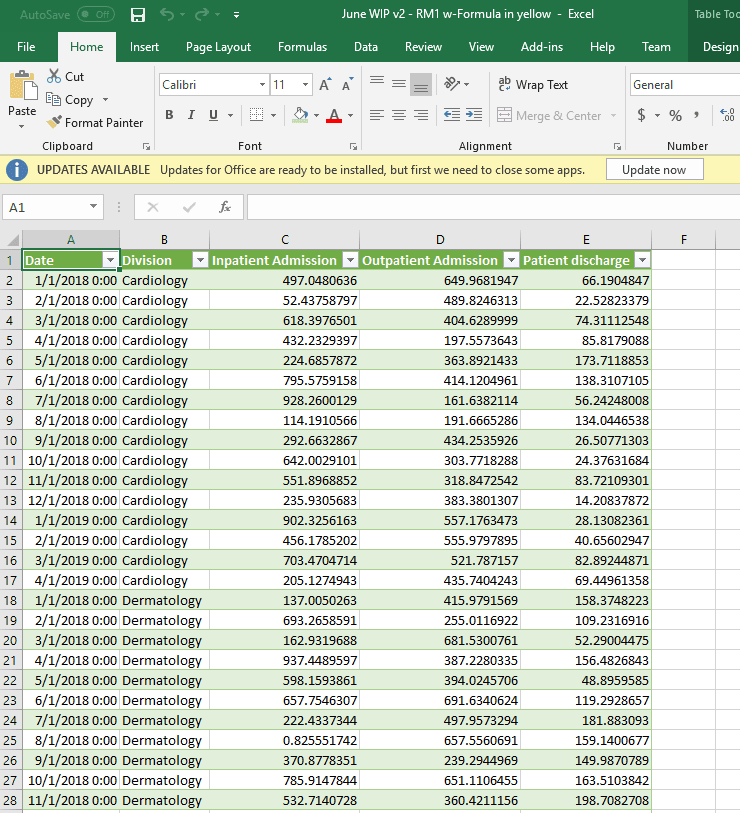This screenshot has width=740, height=813.
Task: Click the Align Left icon
Action: pos(377,115)
